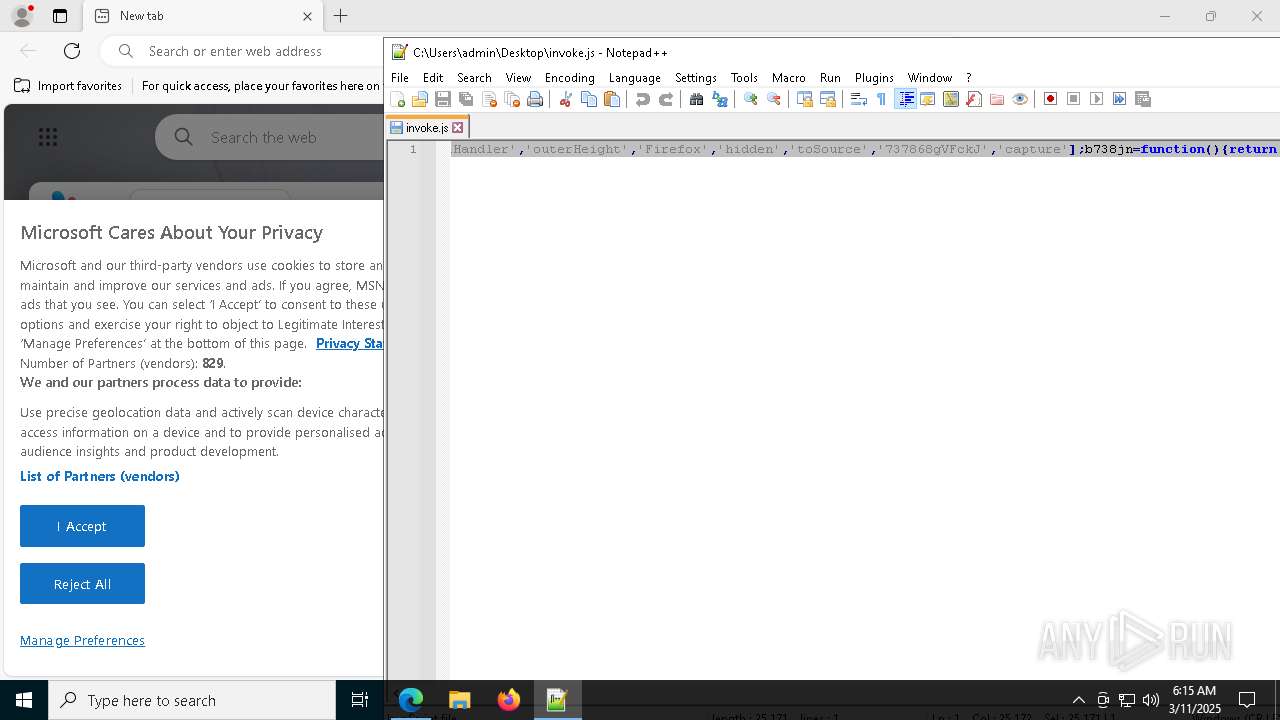1280x720 pixels.
Task: Click the Replace toolbar icon
Action: click(x=719, y=99)
